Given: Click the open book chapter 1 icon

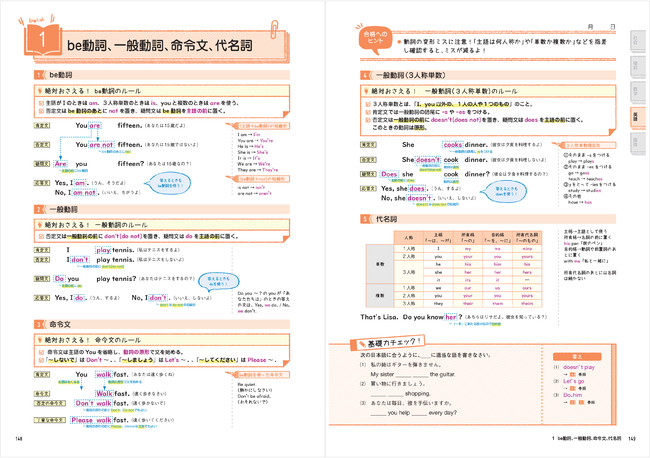Looking at the screenshot, I should pos(43,40).
